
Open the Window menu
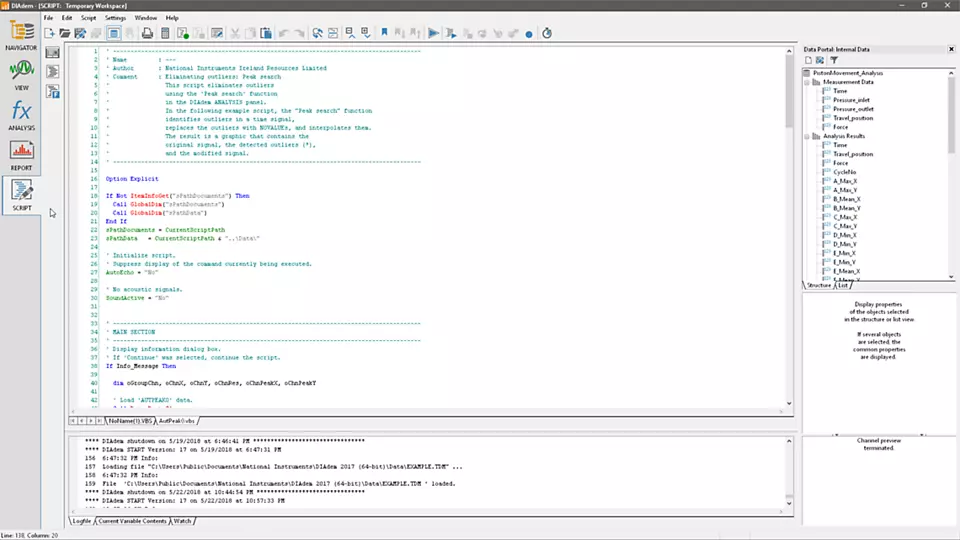click(x=145, y=18)
